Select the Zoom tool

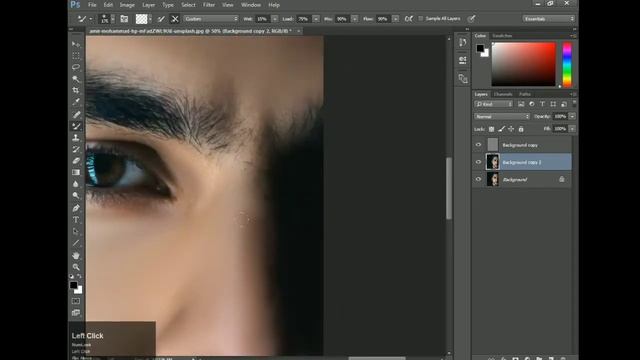(x=76, y=267)
